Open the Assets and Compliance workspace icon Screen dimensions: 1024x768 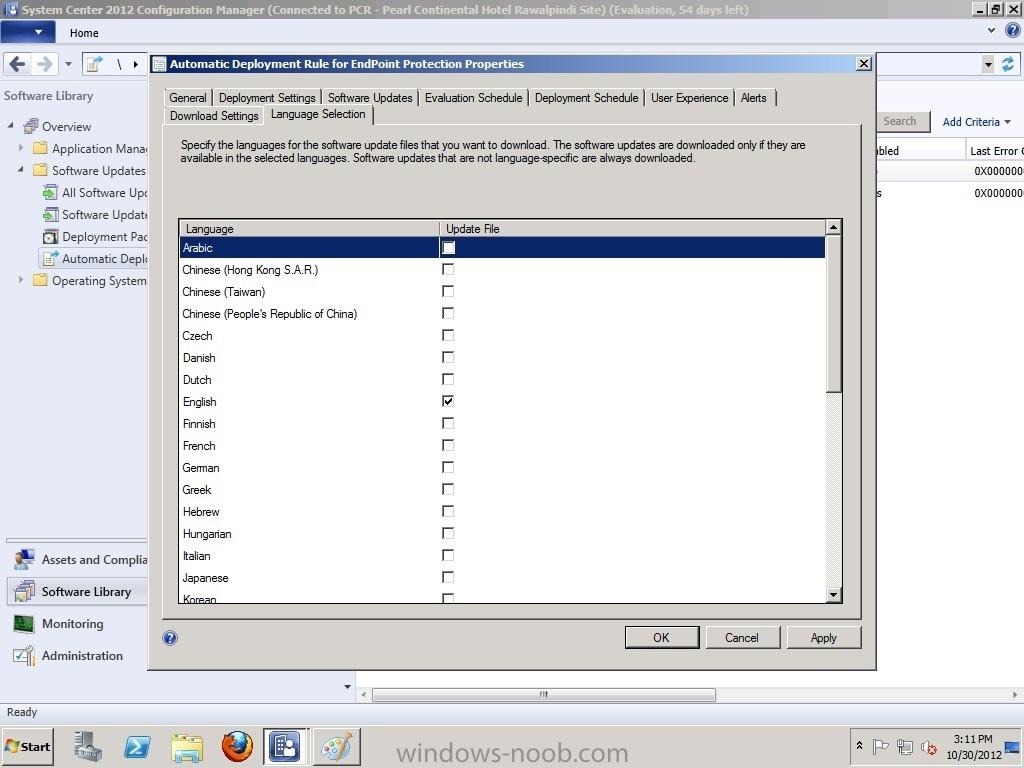pyautogui.click(x=24, y=560)
